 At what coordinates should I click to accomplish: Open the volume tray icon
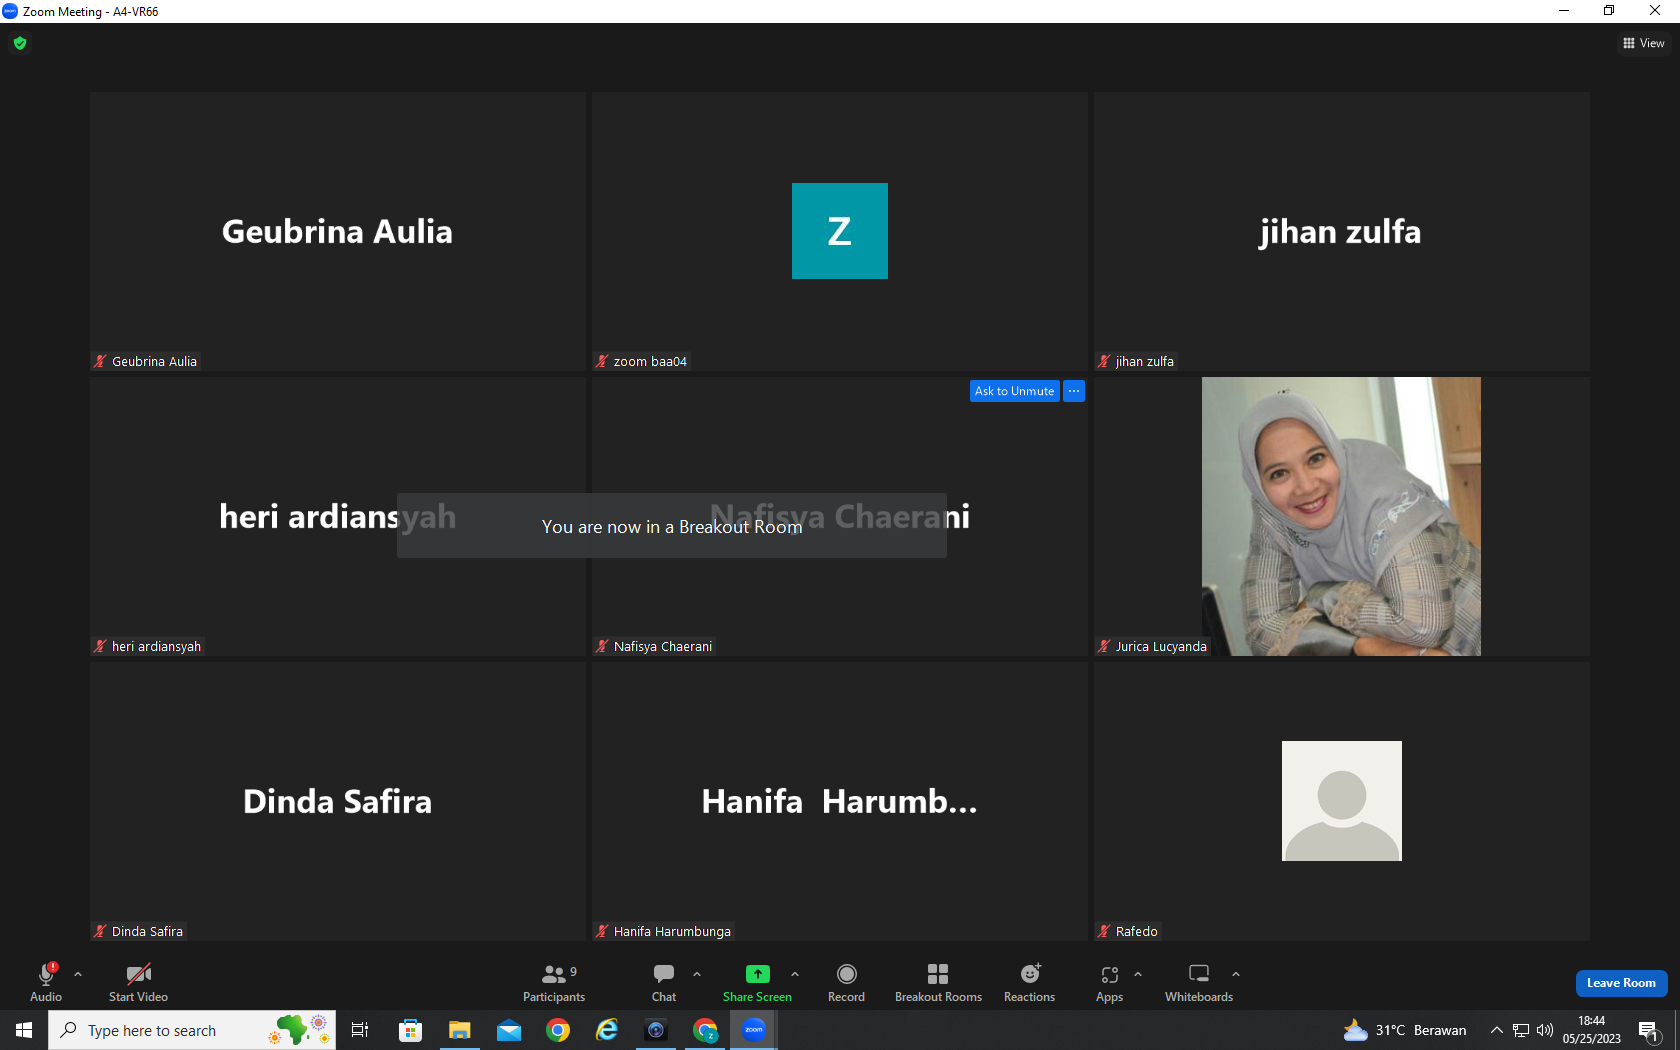point(1545,1030)
